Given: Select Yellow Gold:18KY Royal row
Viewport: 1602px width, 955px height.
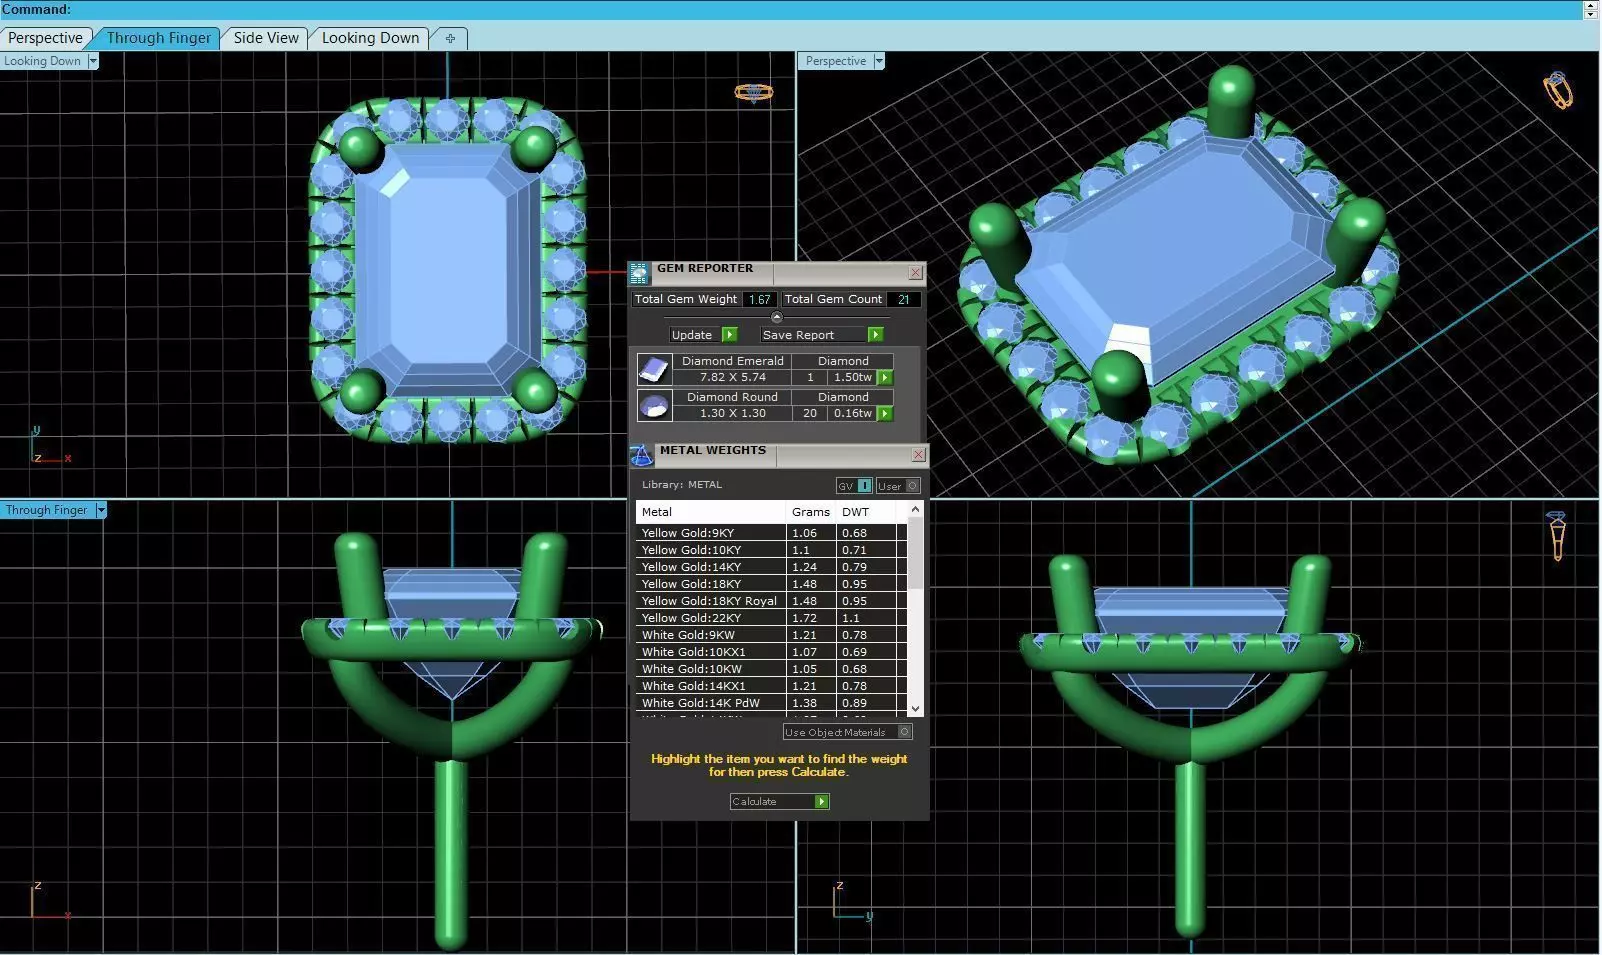Looking at the screenshot, I should click(x=771, y=601).
